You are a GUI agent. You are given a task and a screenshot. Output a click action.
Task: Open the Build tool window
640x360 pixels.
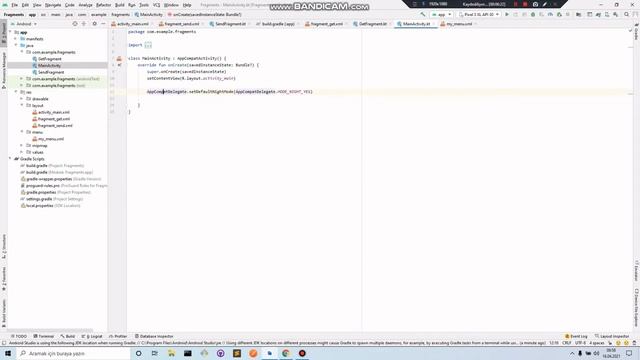pyautogui.click(x=68, y=336)
